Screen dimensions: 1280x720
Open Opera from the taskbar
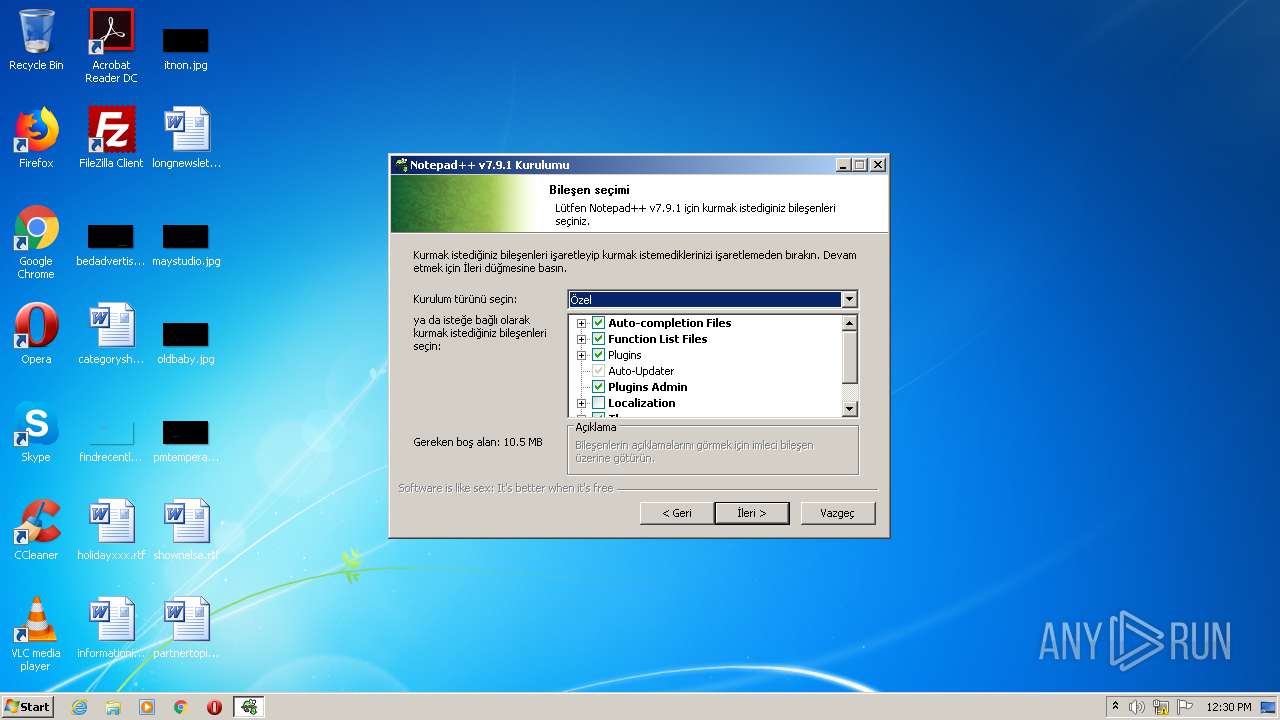214,707
